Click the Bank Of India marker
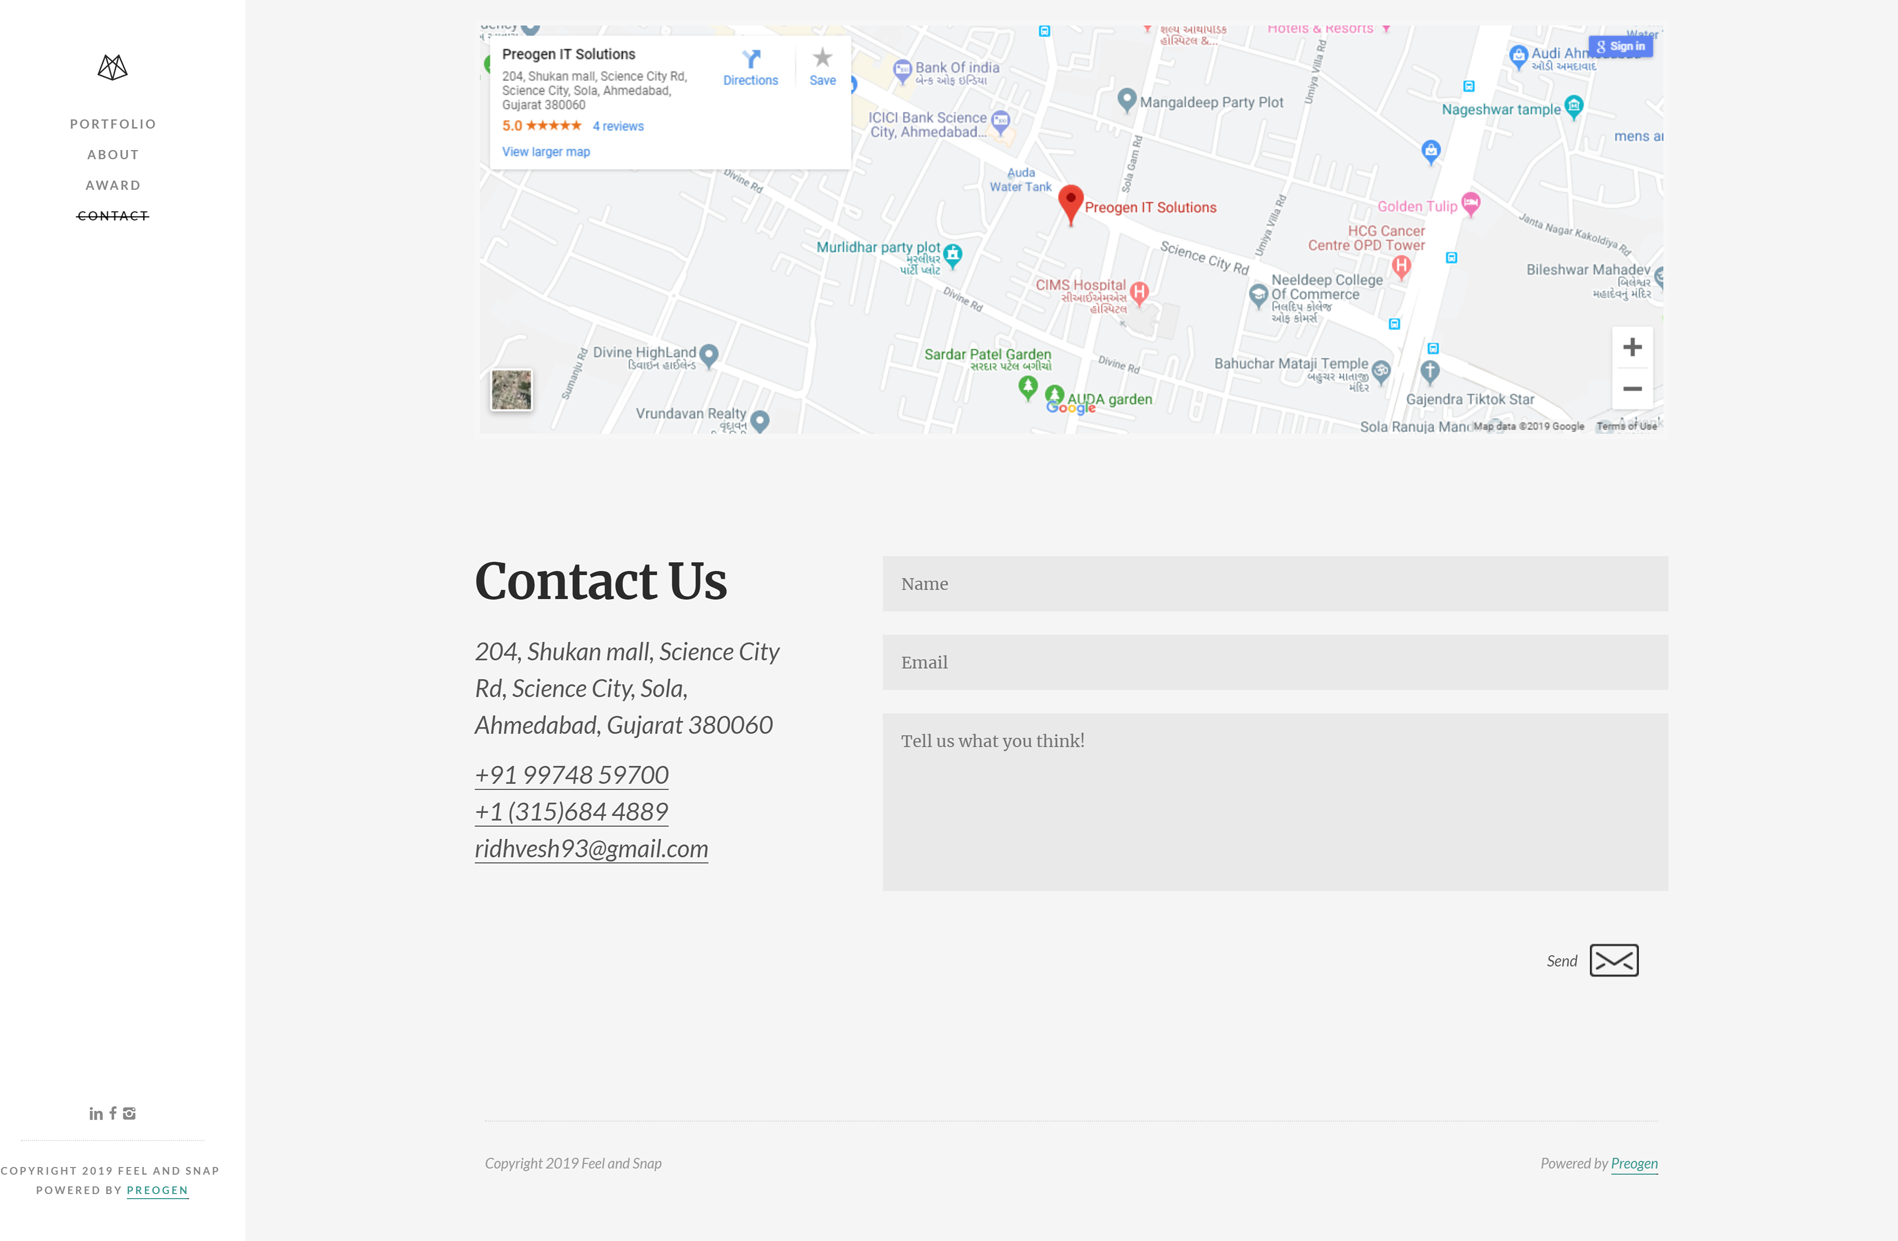Screen dimensions: 1898x1241 pos(902,71)
